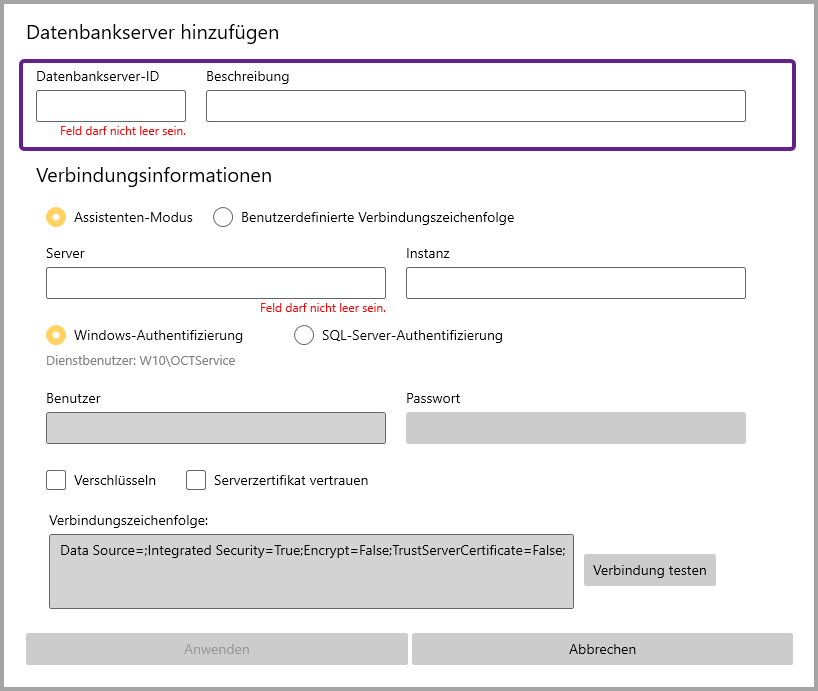Click the Datenbankserver-ID input field
818x691 pixels.
pyautogui.click(x=111, y=106)
